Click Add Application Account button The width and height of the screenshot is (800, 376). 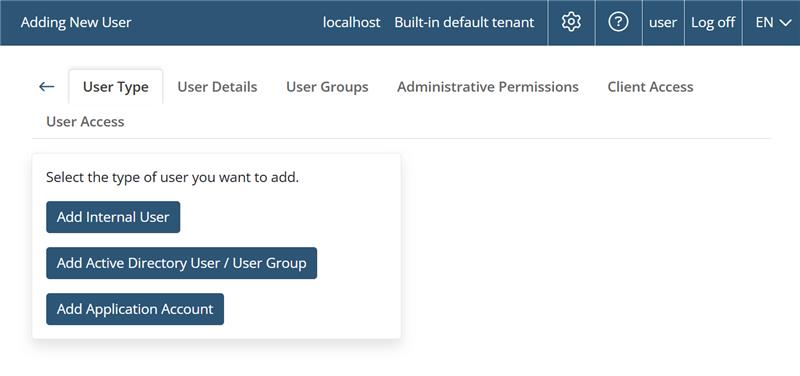[135, 309]
